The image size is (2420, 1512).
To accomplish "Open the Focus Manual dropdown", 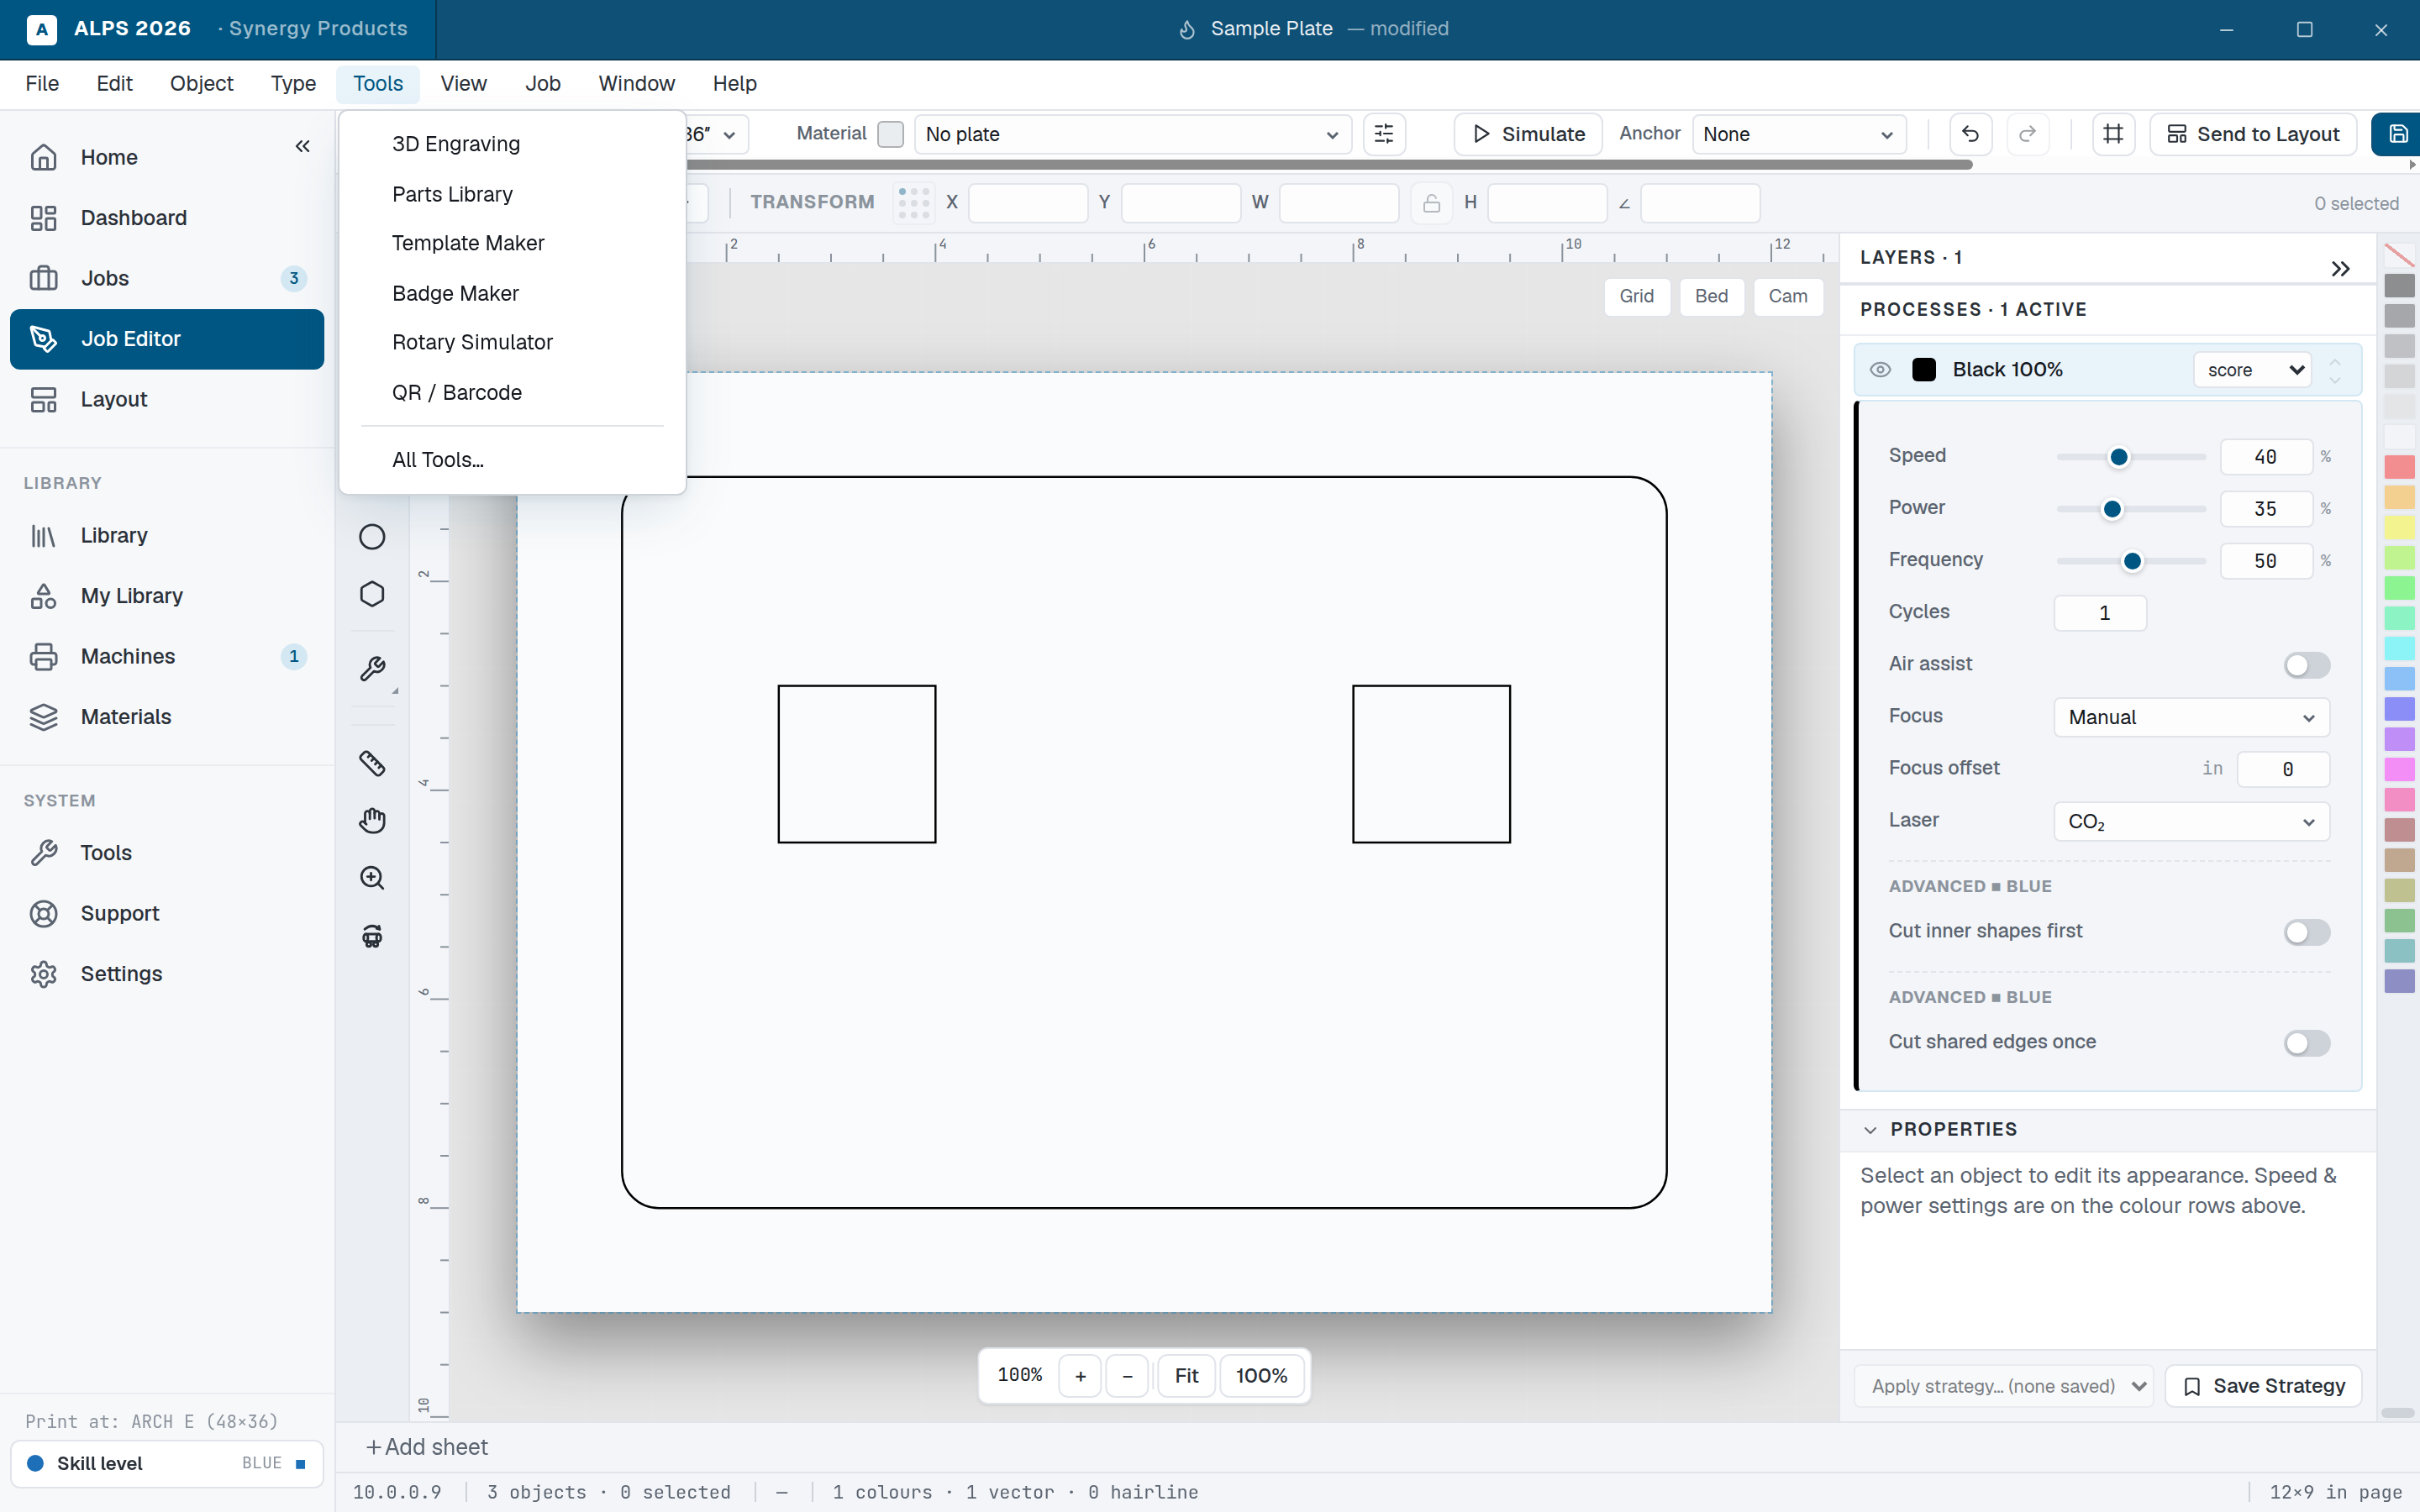I will click(x=2191, y=717).
